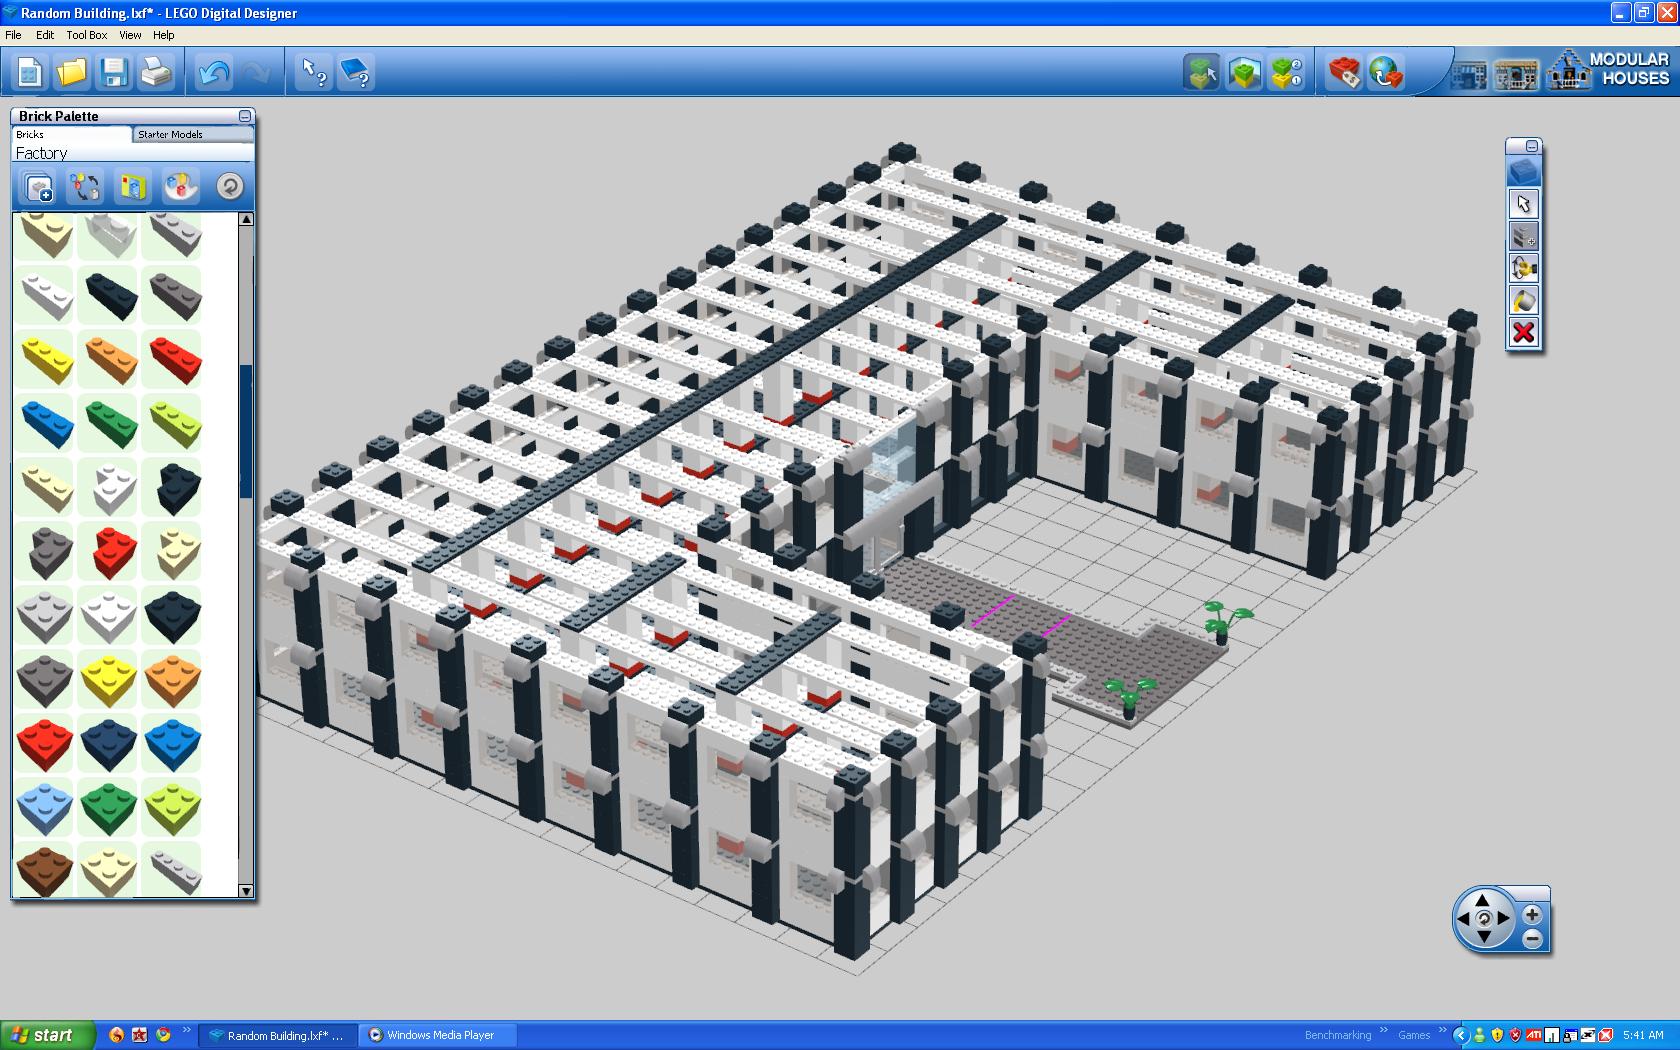Expand the quick launch chevron
Image resolution: width=1680 pixels, height=1050 pixels.
[x=188, y=1031]
